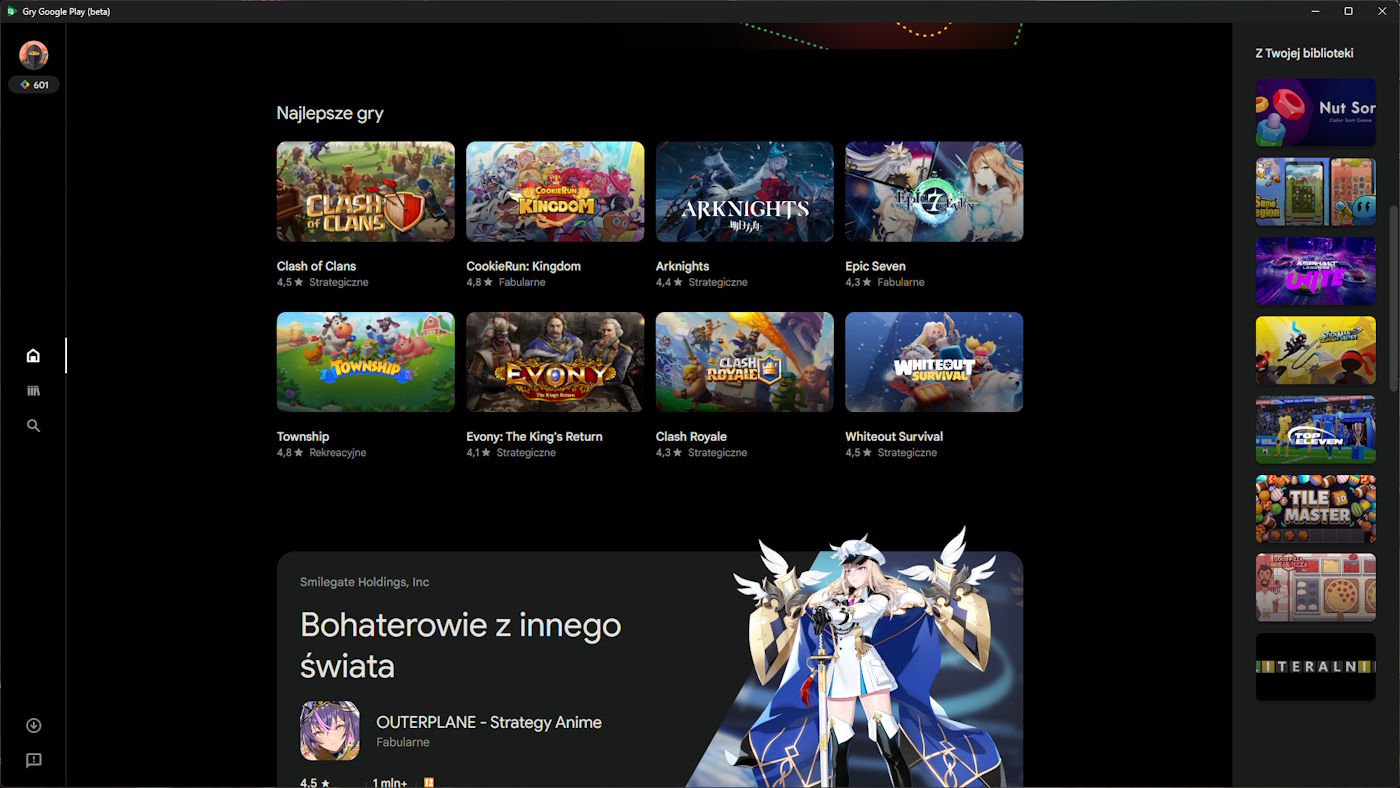1400x788 pixels.
Task: Open the Downloads icon in sidebar
Action: click(33, 726)
